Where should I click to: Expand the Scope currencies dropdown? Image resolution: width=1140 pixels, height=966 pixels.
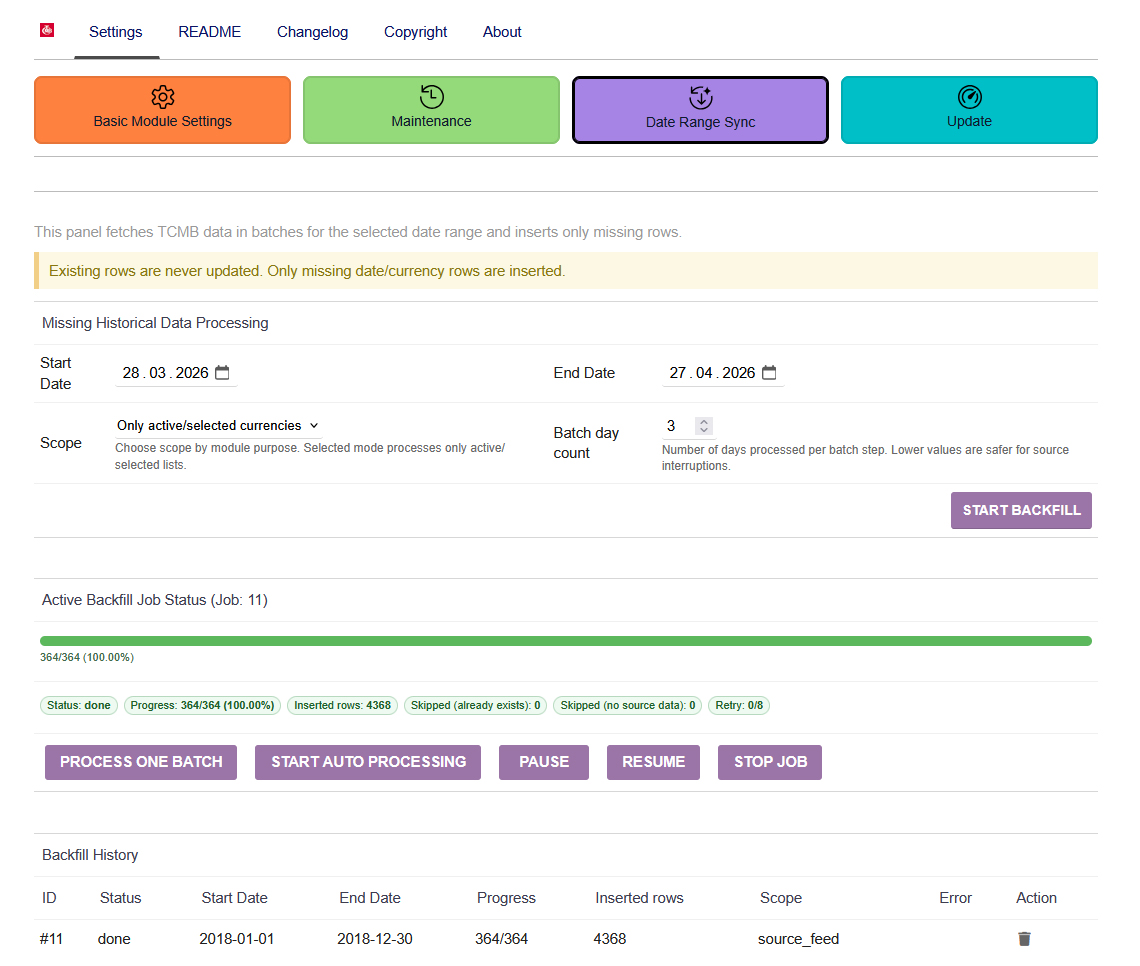point(217,425)
